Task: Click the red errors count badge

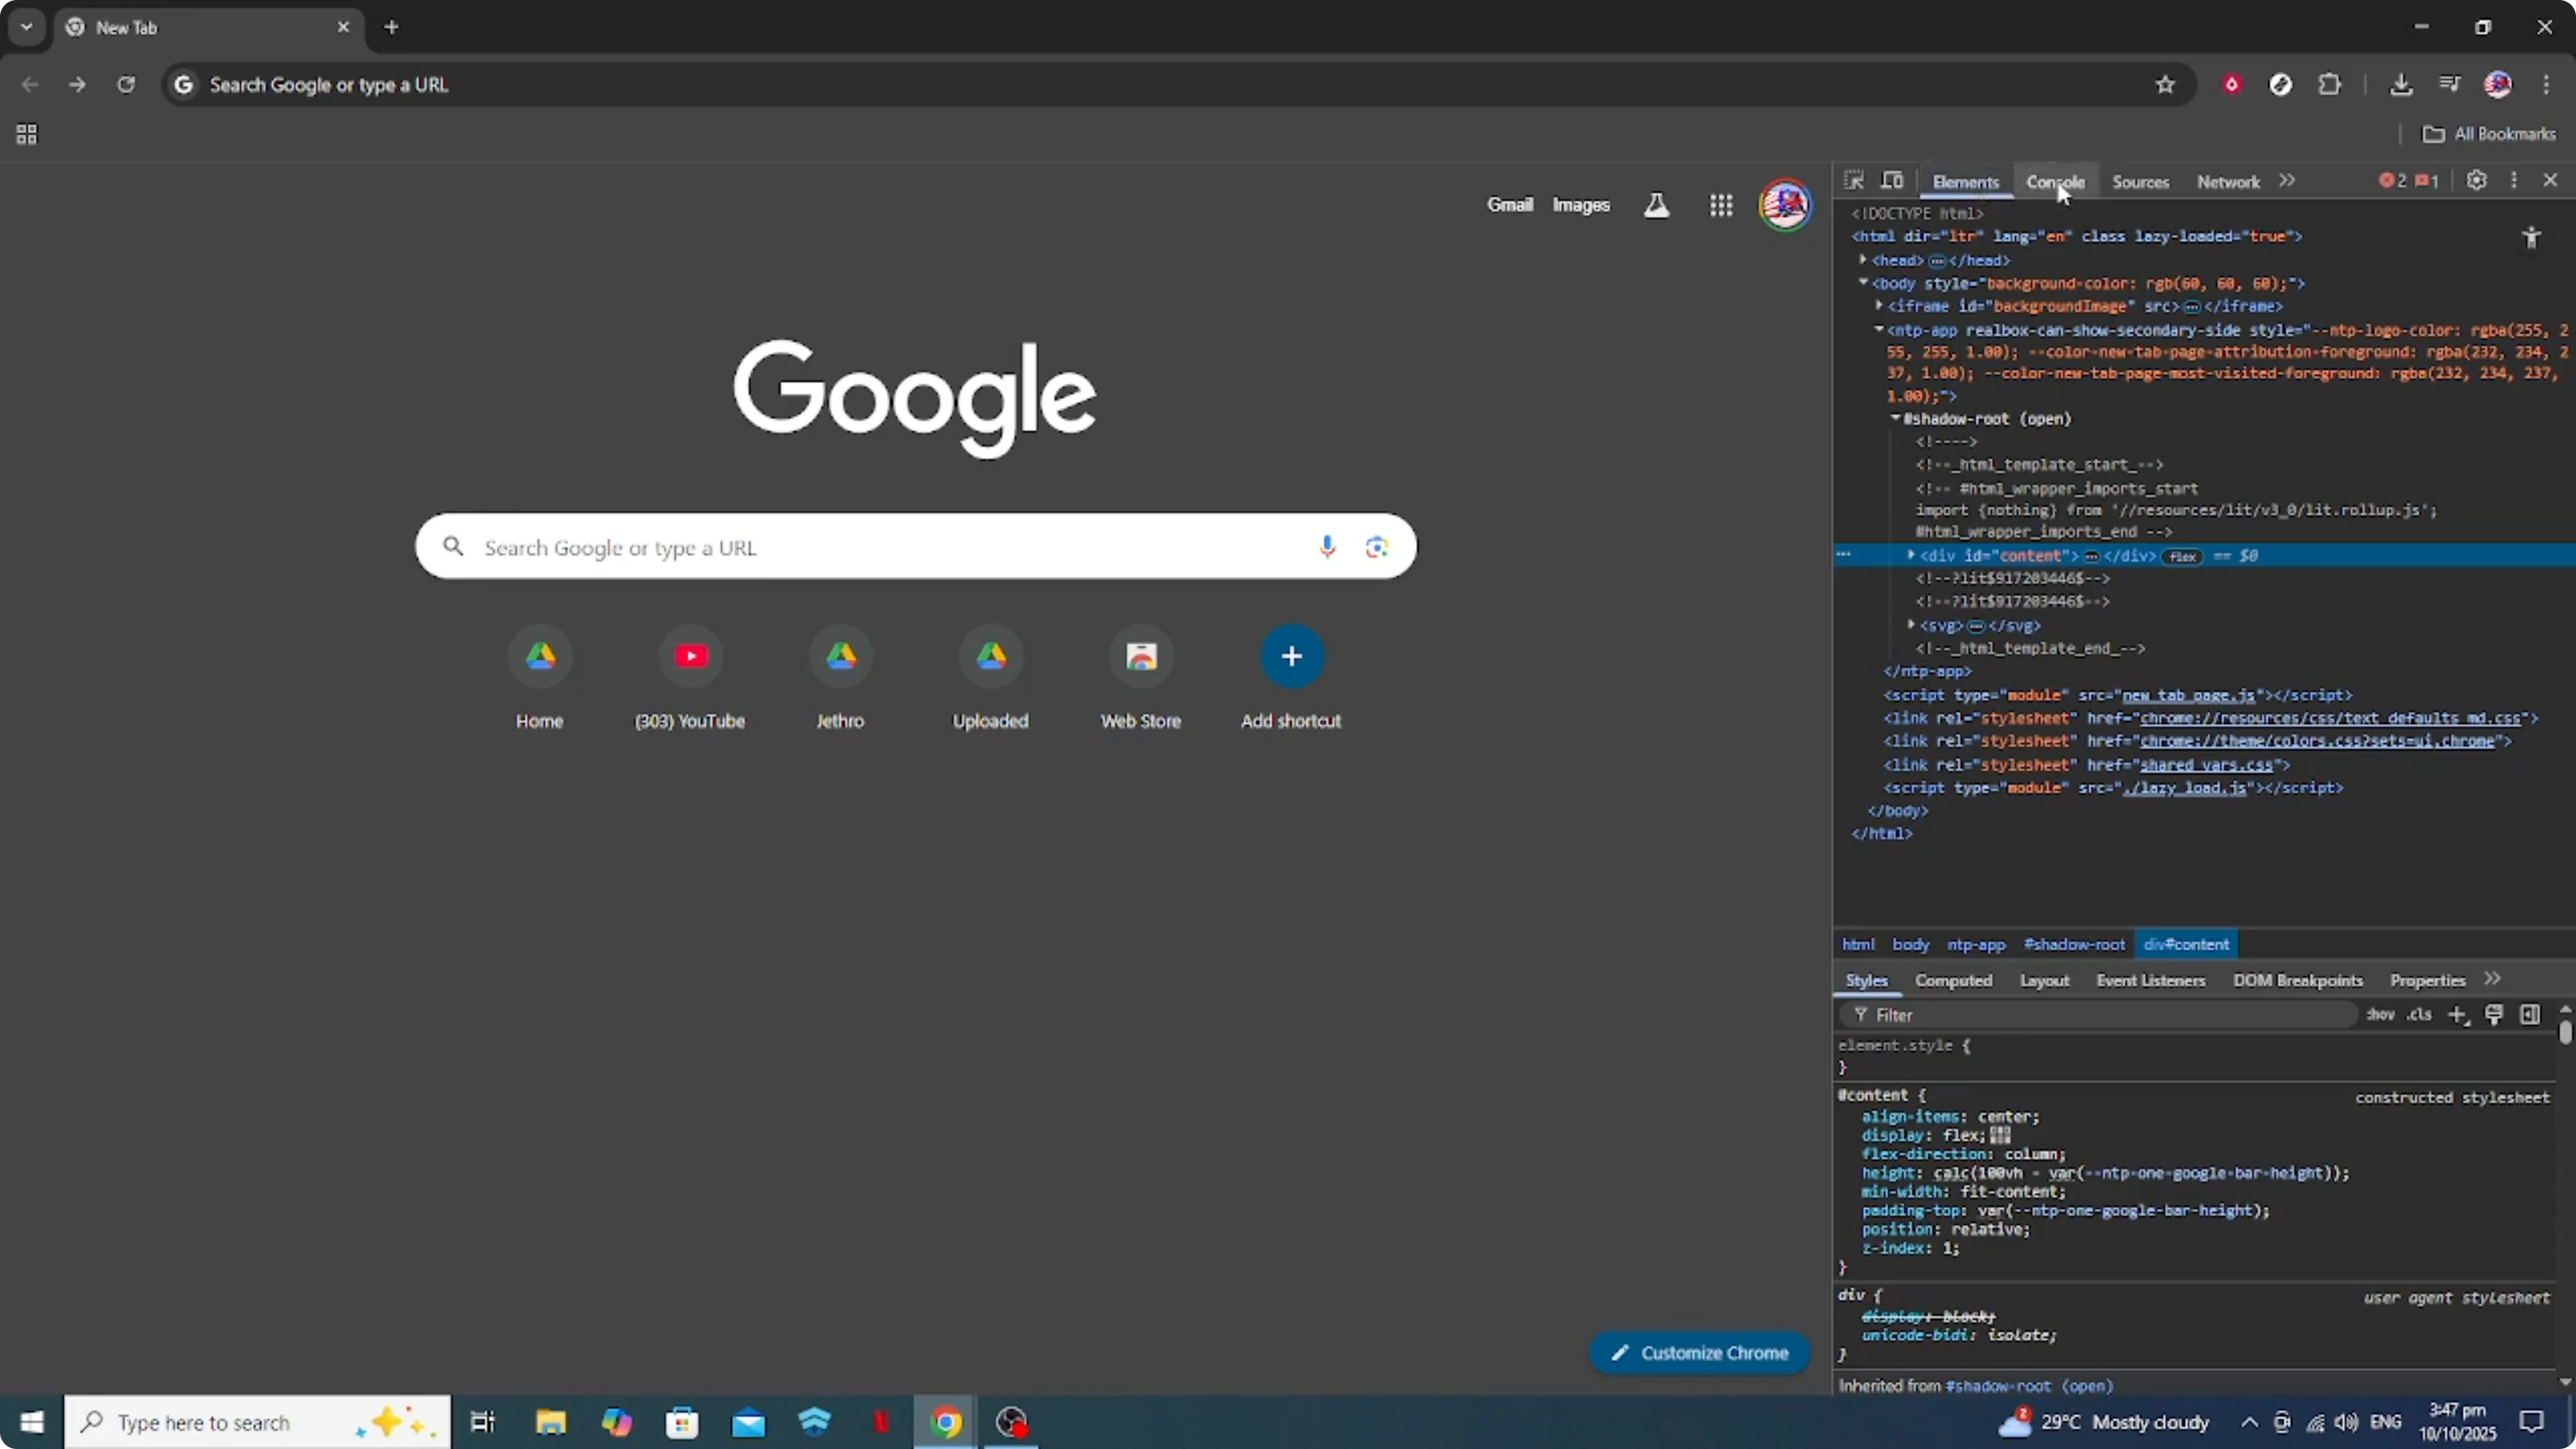Action: (2393, 181)
